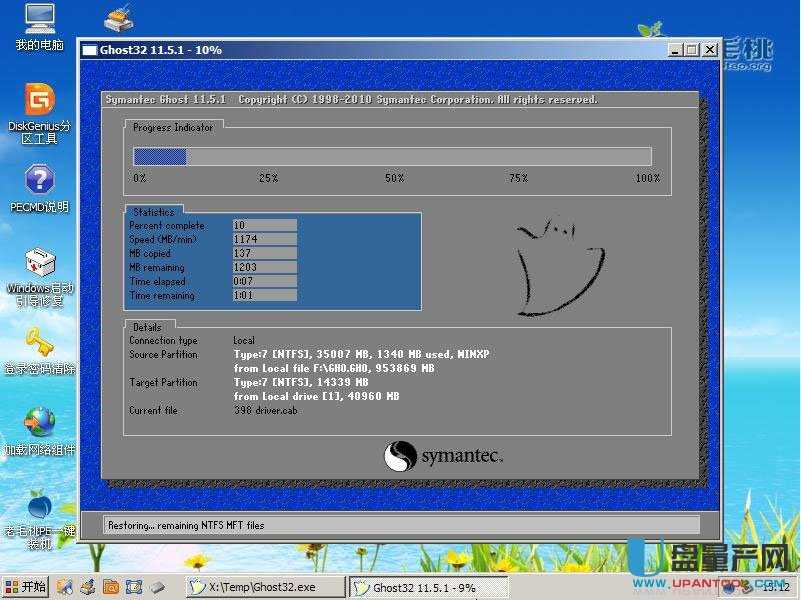801x600 pixels.
Task: Click the Symantec logo in Ghost
Action: pyautogui.click(x=443, y=456)
